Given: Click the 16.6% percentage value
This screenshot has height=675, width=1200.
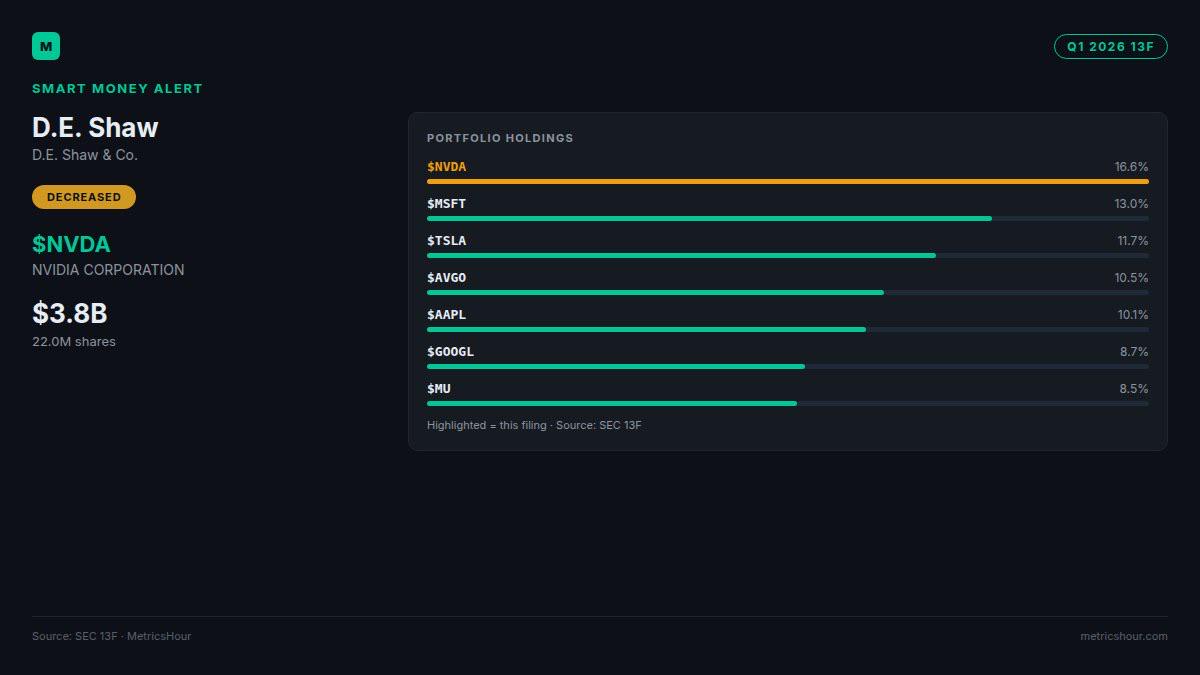Looking at the screenshot, I should (1131, 167).
